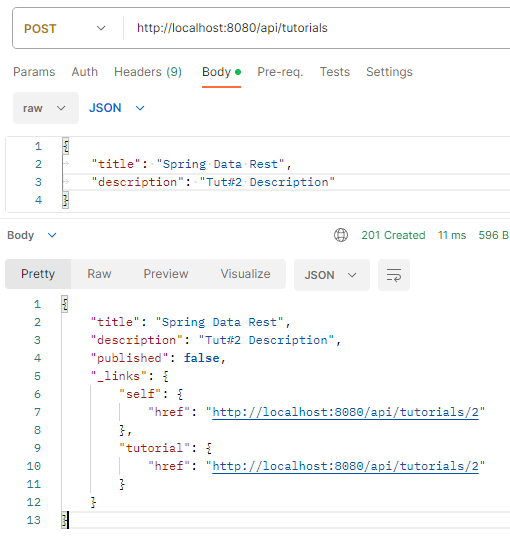Click the 11 ms response time
This screenshot has height=540, width=510.
(x=452, y=235)
